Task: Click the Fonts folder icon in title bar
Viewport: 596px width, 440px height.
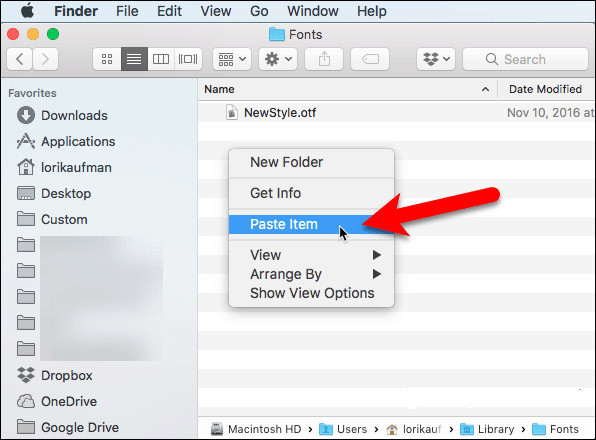Action: pos(277,35)
